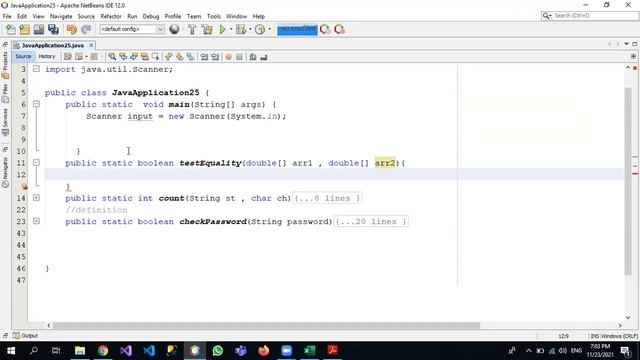This screenshot has height=360, width=640.
Task: Click the vertical editor scrollbar
Action: click(628, 182)
